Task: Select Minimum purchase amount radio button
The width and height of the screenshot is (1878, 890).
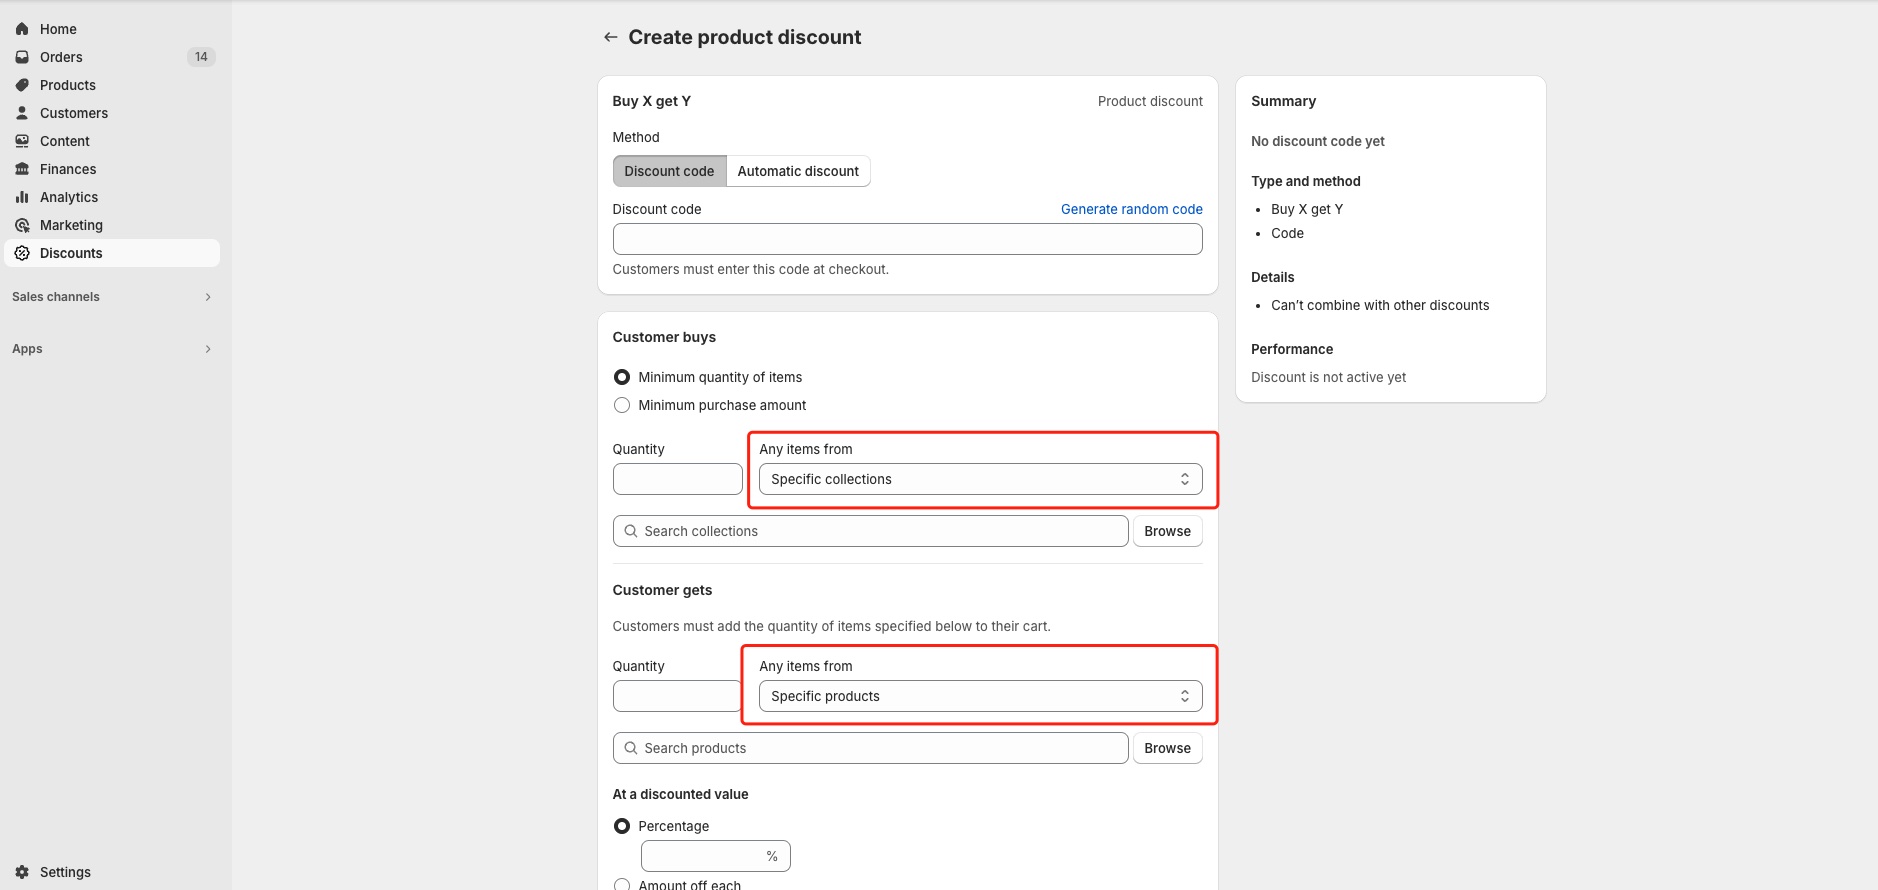Action: (x=622, y=405)
